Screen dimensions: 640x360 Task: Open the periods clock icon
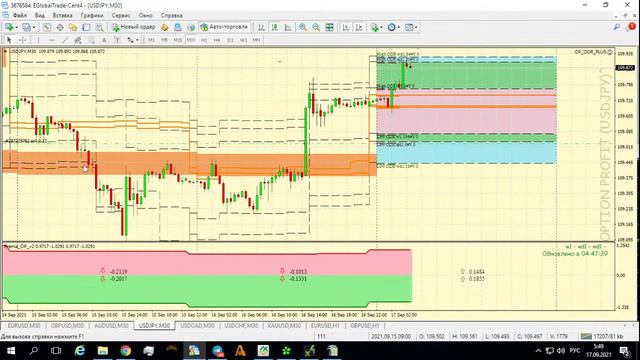[x=391, y=27]
